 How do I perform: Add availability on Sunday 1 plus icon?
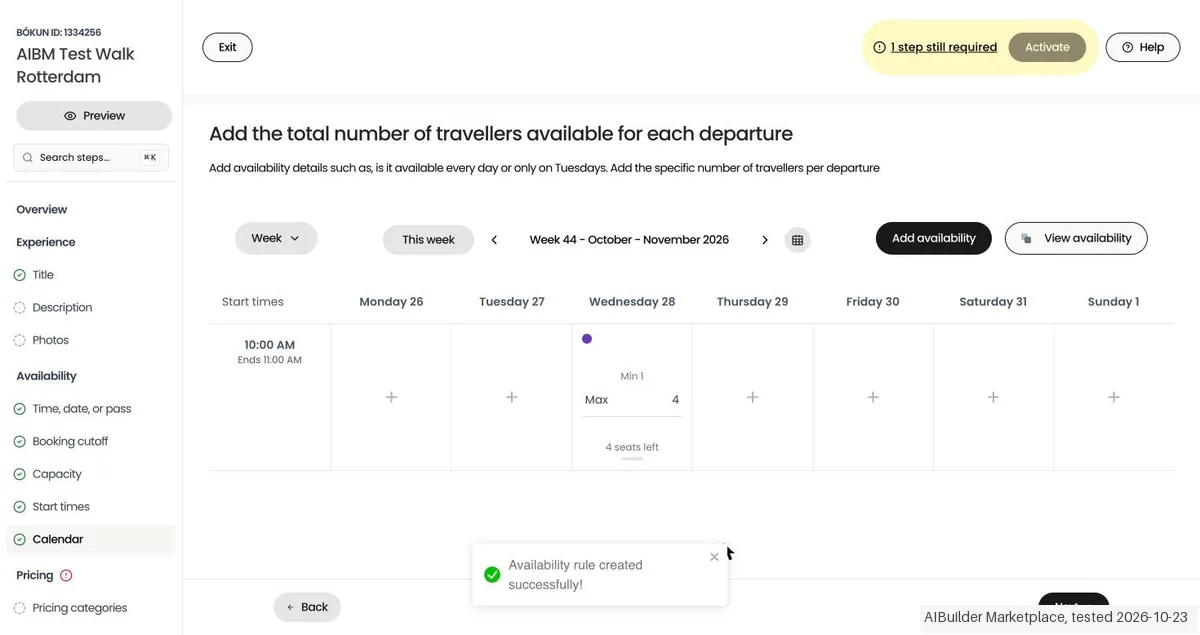(1114, 397)
